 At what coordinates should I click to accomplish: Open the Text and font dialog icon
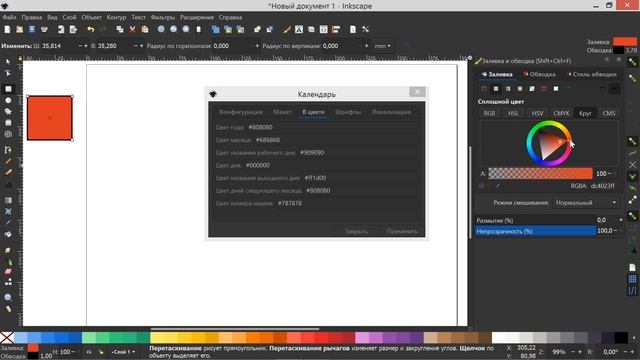click(299, 29)
